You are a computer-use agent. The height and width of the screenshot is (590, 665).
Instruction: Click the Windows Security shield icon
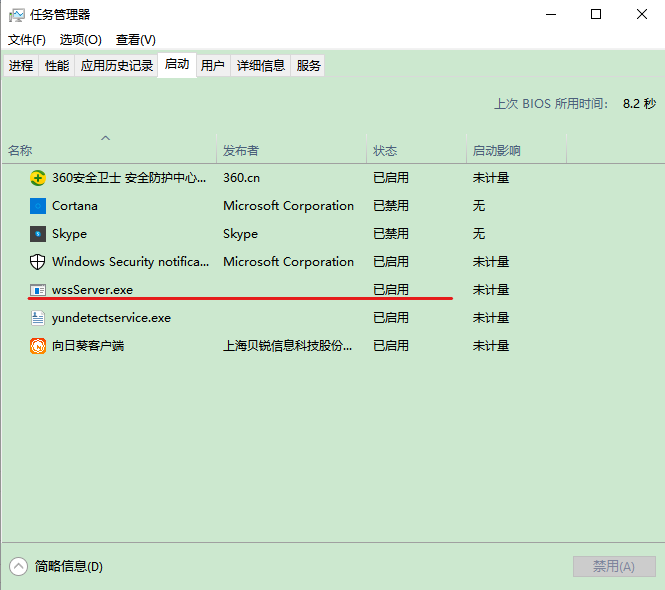38,262
